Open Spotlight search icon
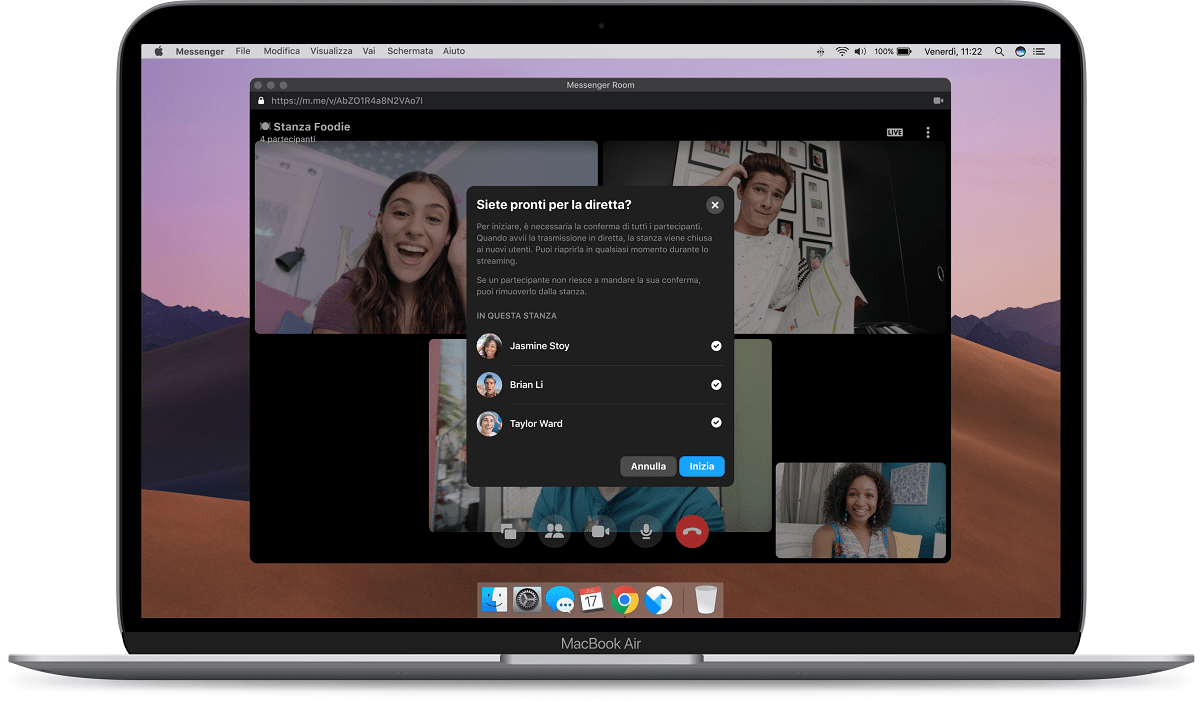1200x702 pixels. tap(999, 51)
